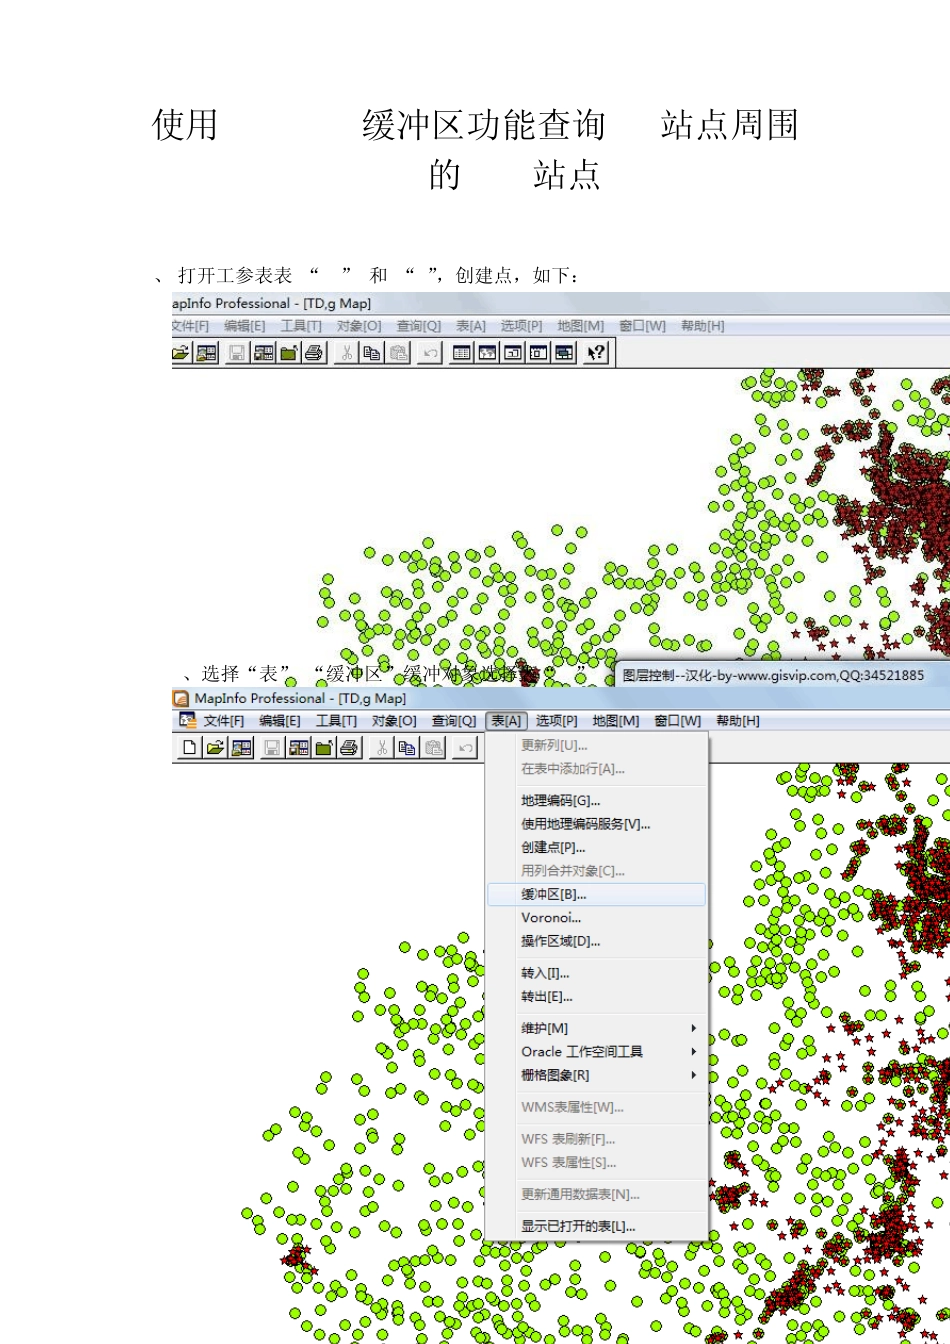
Task: Select the Voronoi... menu entry
Action: (596, 918)
